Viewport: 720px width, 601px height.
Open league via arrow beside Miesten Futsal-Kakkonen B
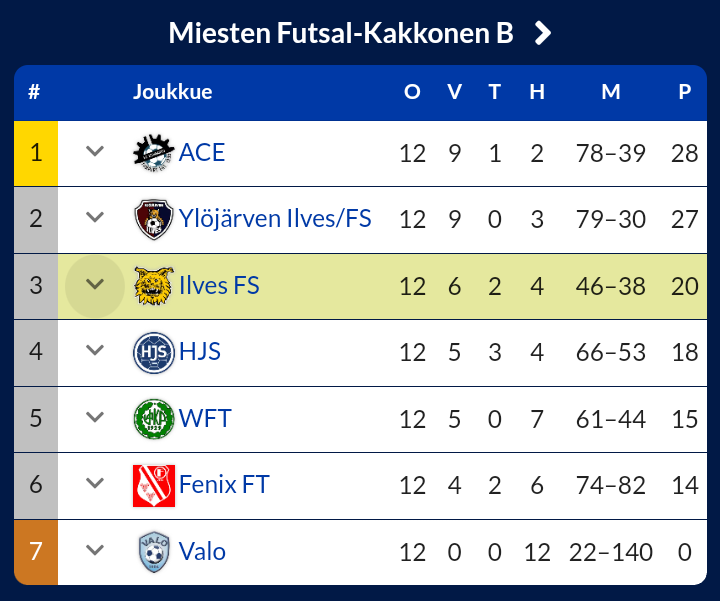pos(543,34)
